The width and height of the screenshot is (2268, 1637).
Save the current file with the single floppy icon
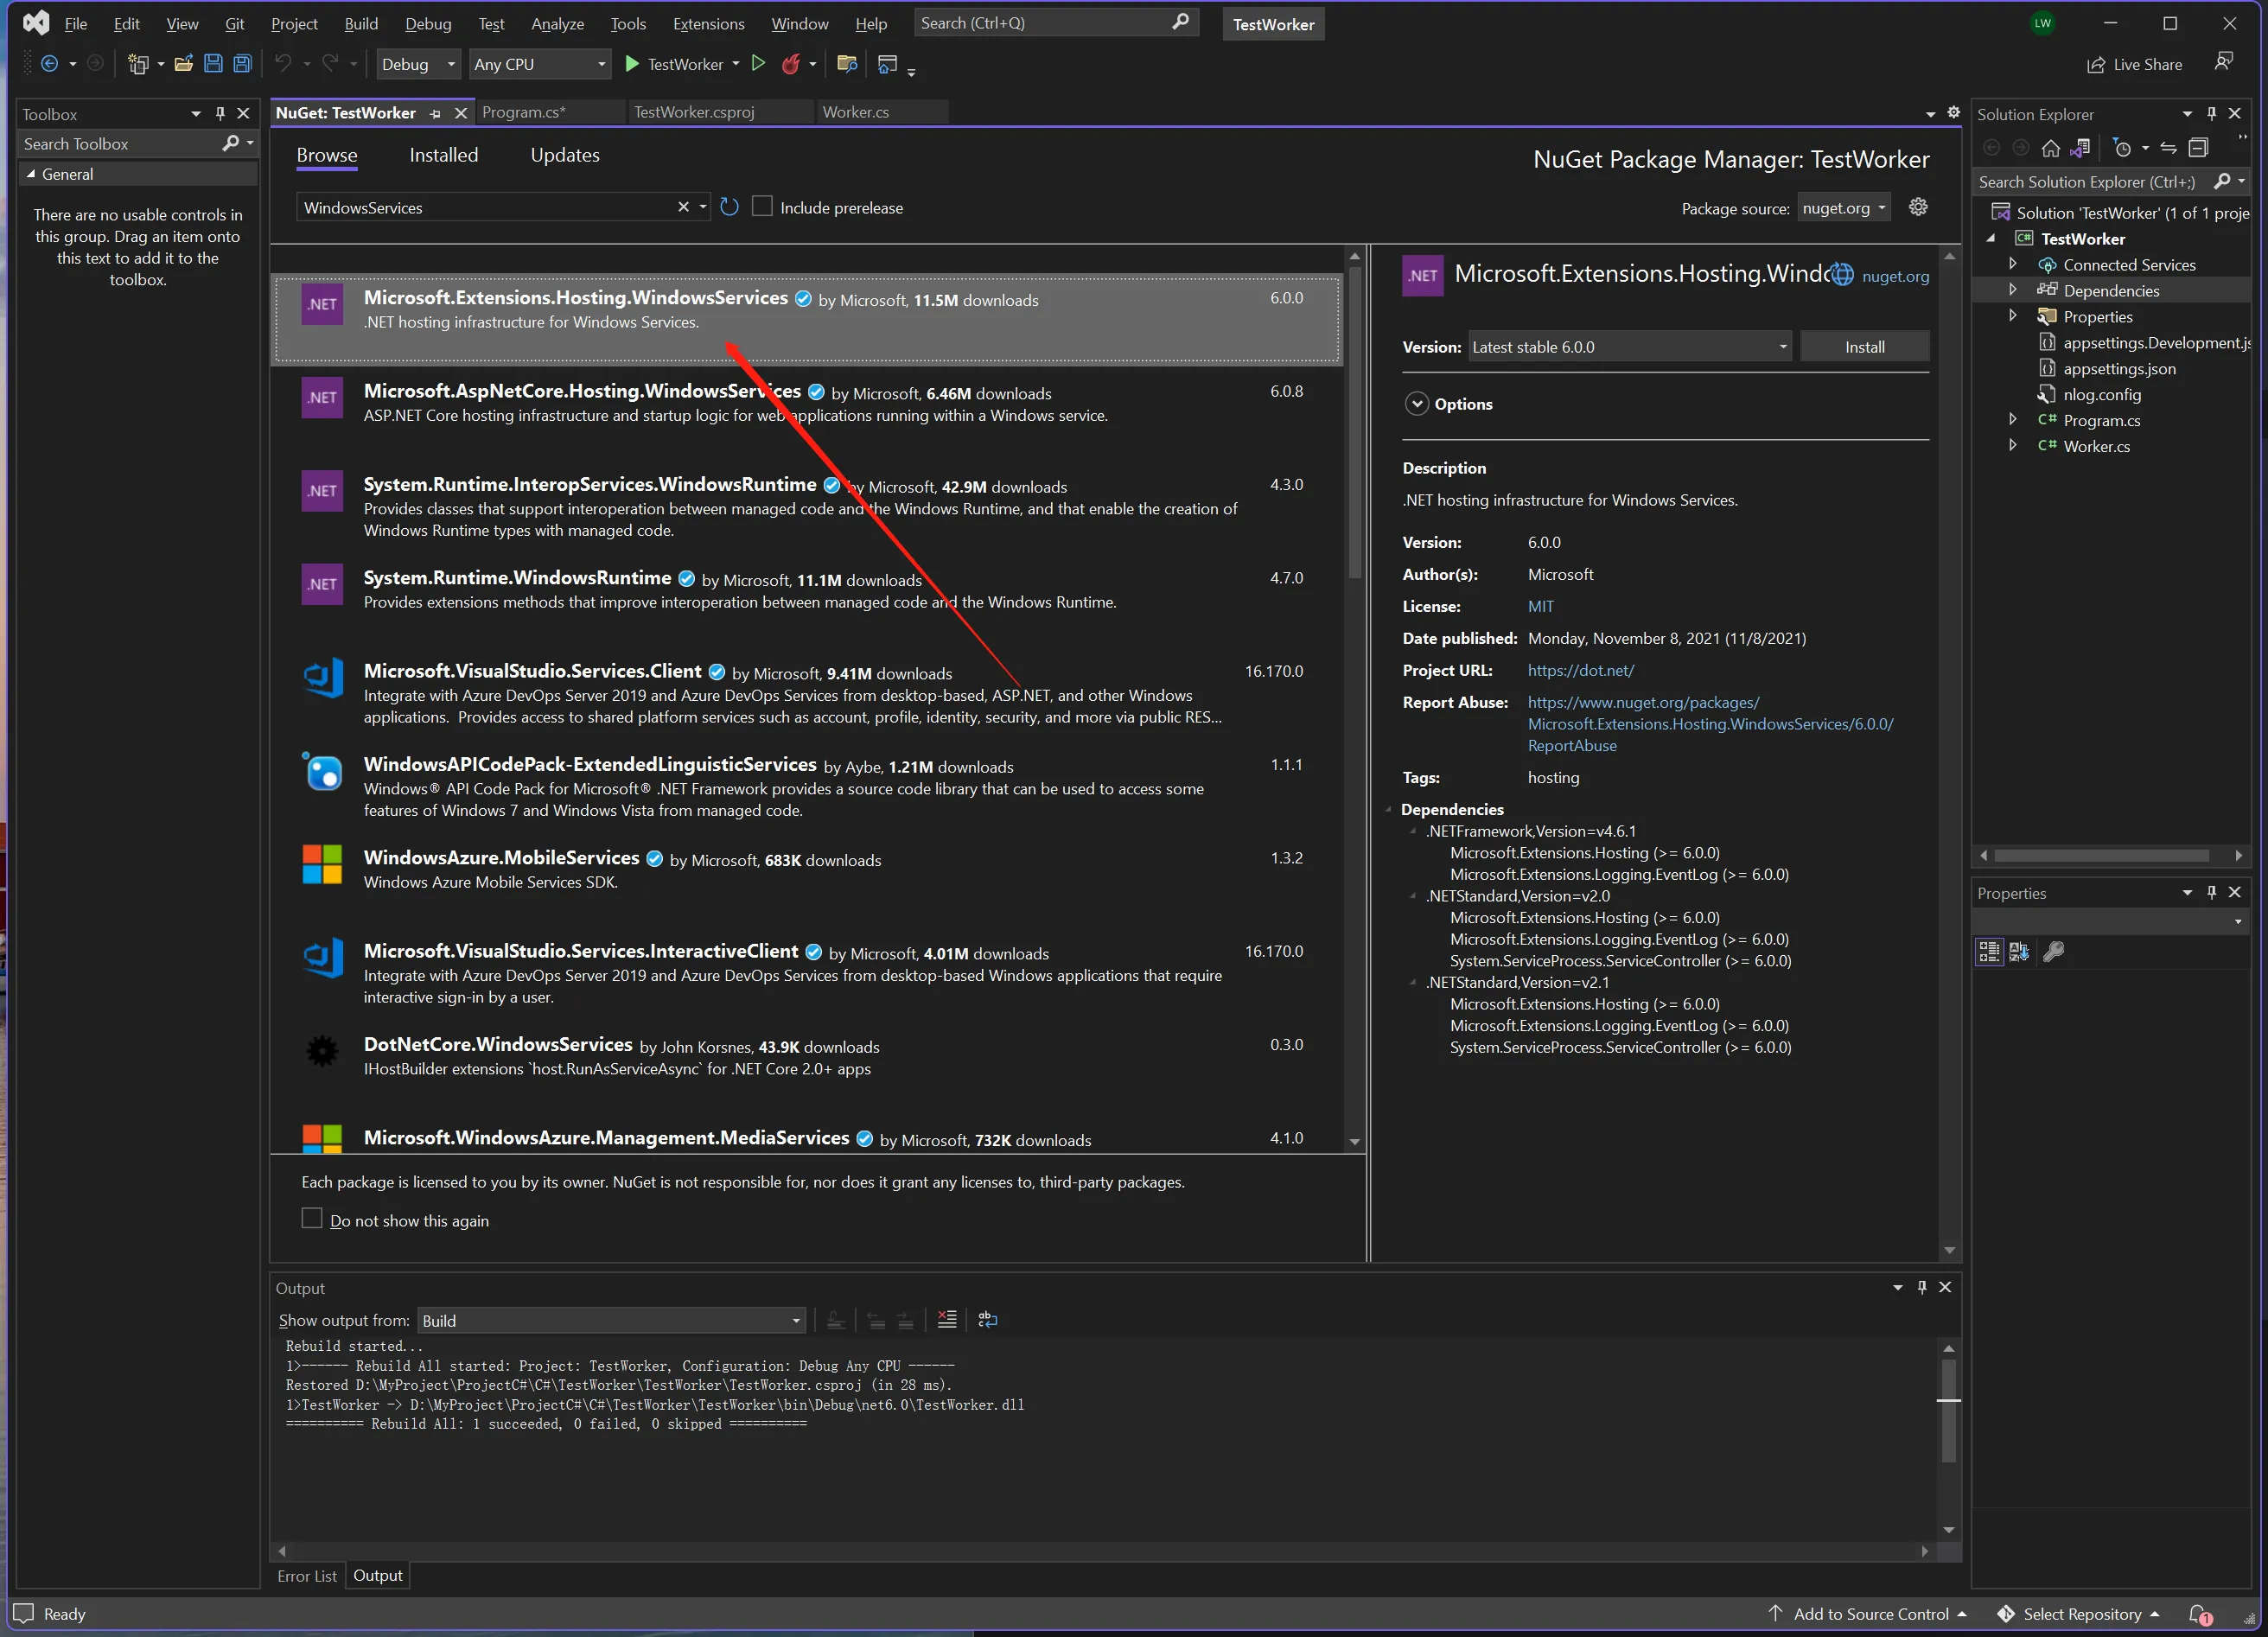[213, 64]
